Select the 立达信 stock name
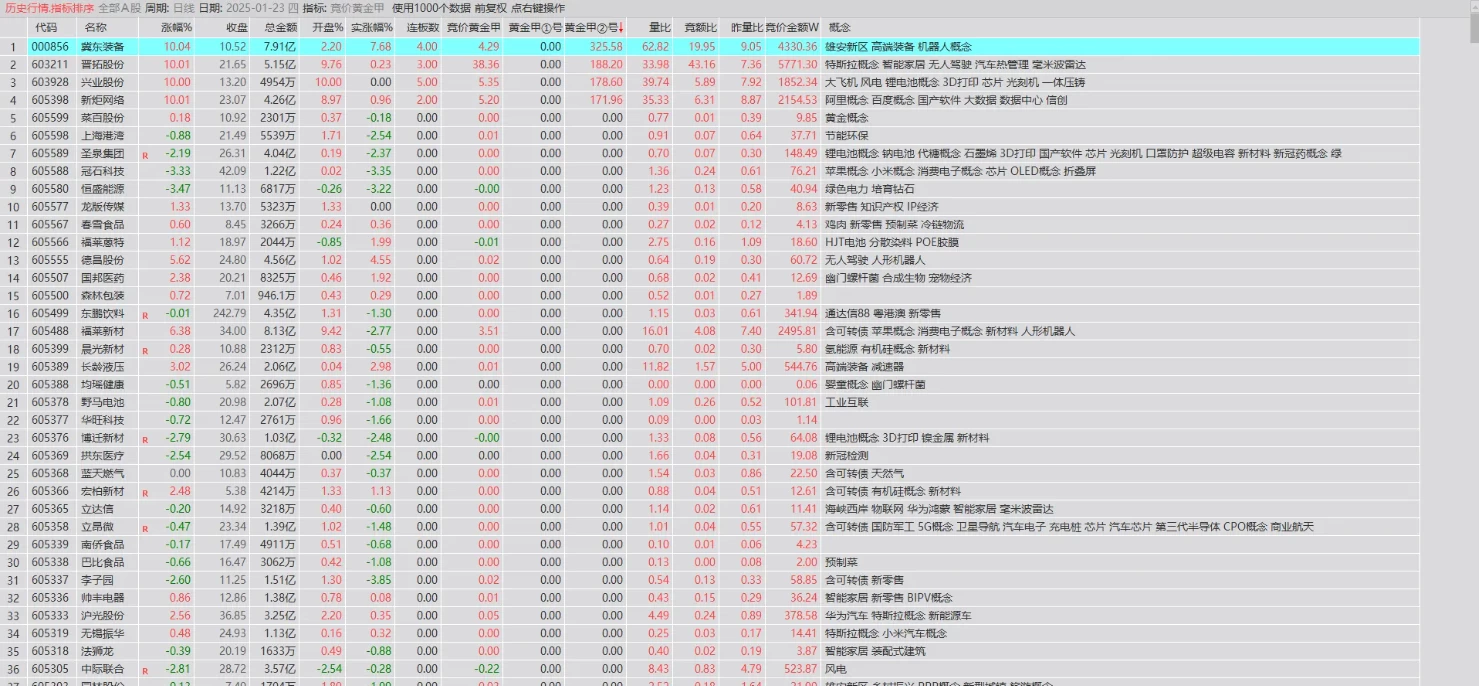This screenshot has width=1479, height=686. click(97, 509)
